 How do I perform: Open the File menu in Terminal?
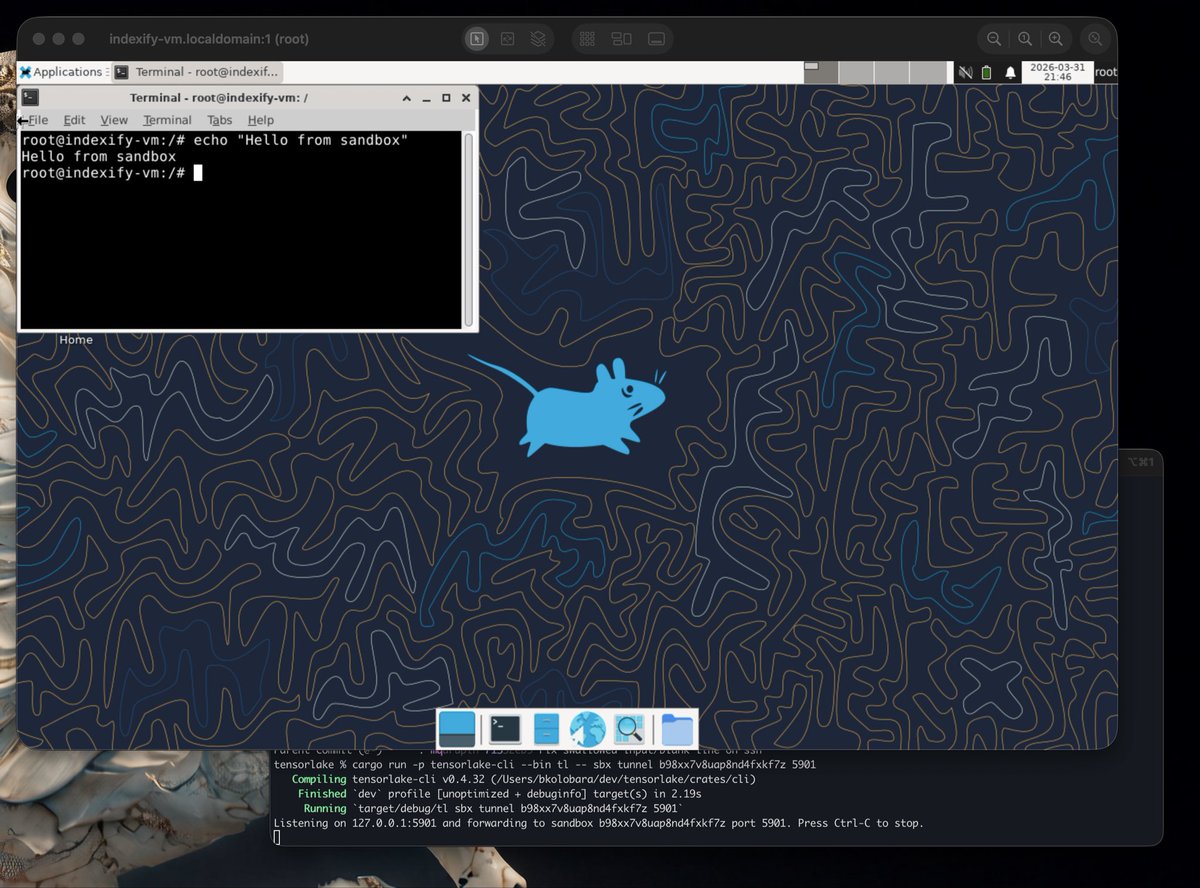click(x=38, y=120)
